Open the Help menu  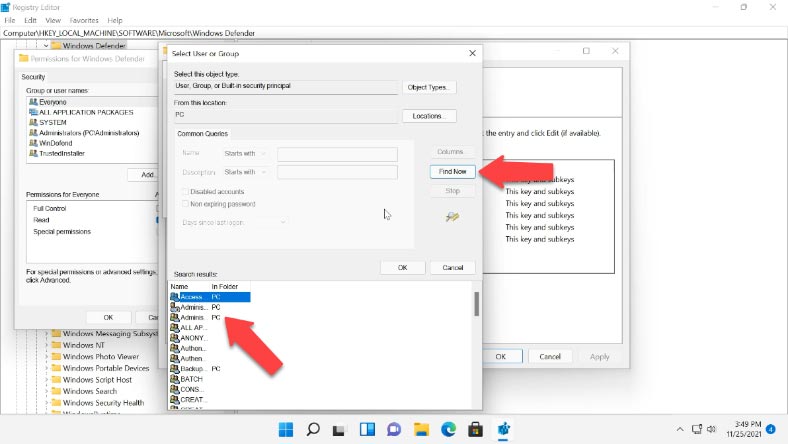[115, 20]
